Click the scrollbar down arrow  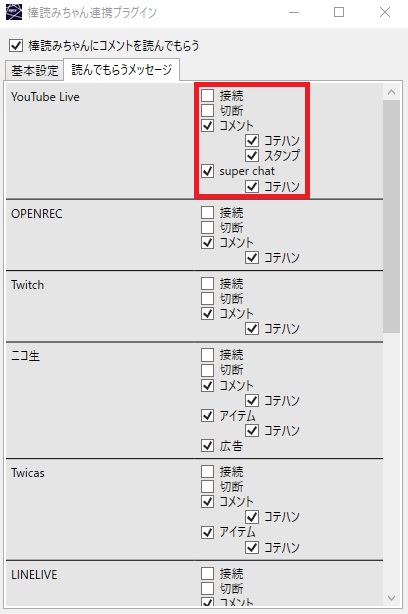[391, 598]
